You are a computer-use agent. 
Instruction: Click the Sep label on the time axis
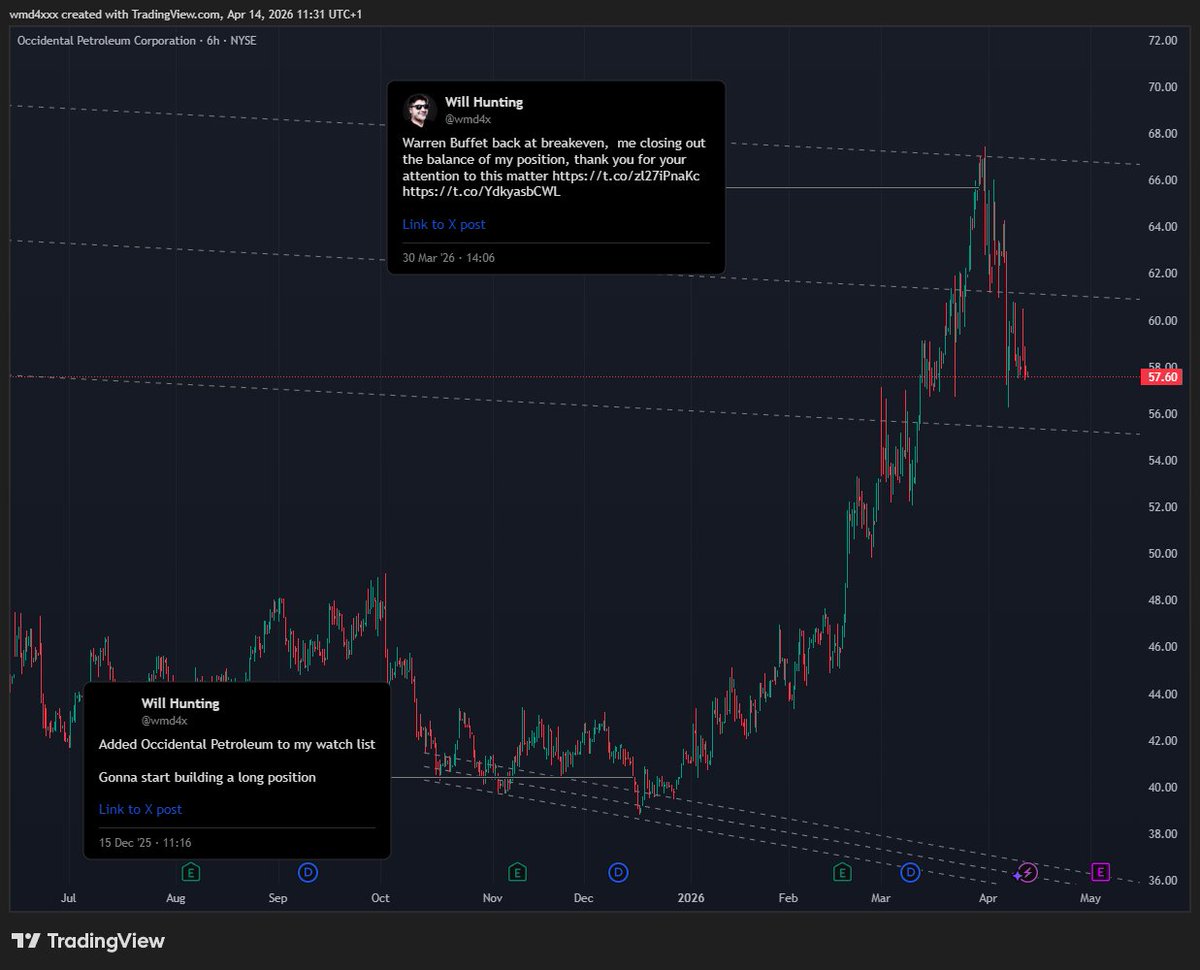pyautogui.click(x=278, y=898)
